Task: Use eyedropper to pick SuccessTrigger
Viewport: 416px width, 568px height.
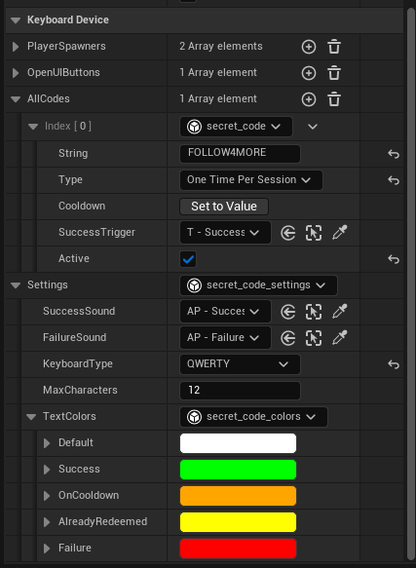Action: [340, 233]
